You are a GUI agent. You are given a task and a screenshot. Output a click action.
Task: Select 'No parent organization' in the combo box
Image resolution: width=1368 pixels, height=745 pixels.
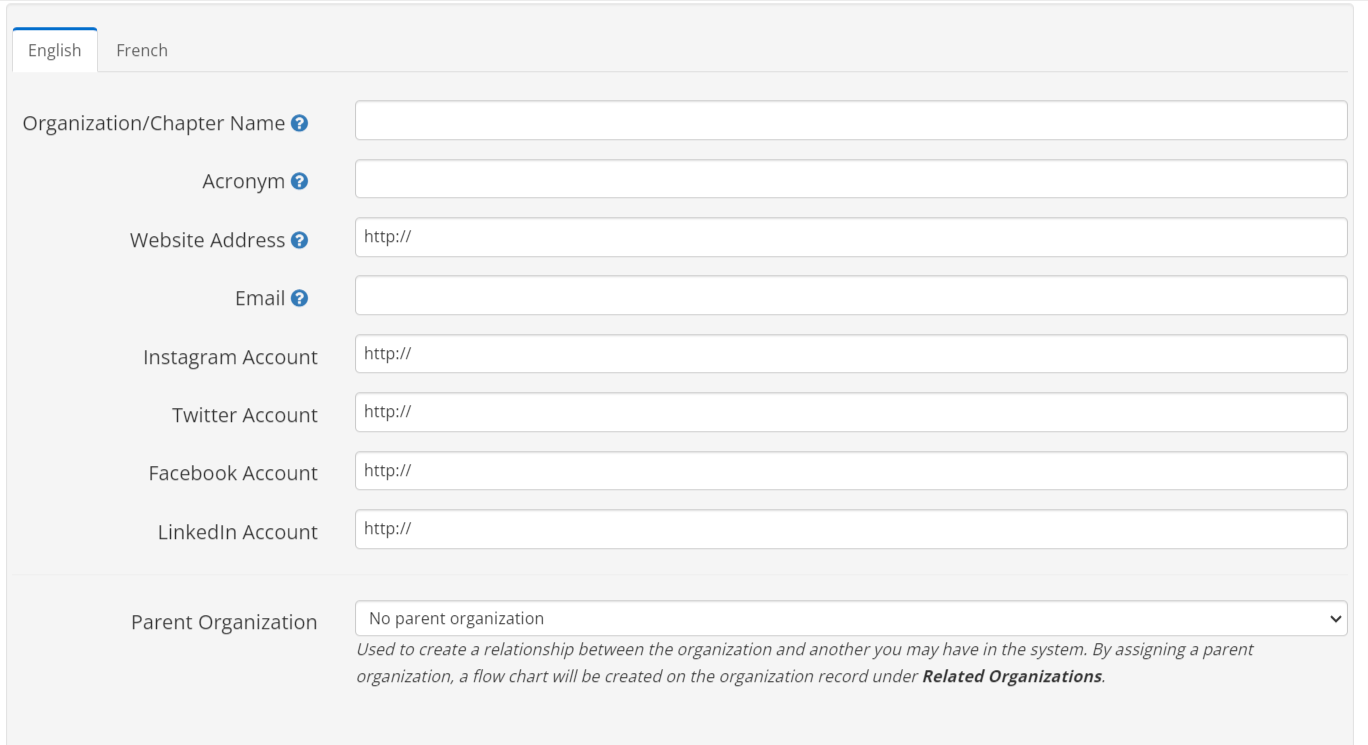coord(850,618)
